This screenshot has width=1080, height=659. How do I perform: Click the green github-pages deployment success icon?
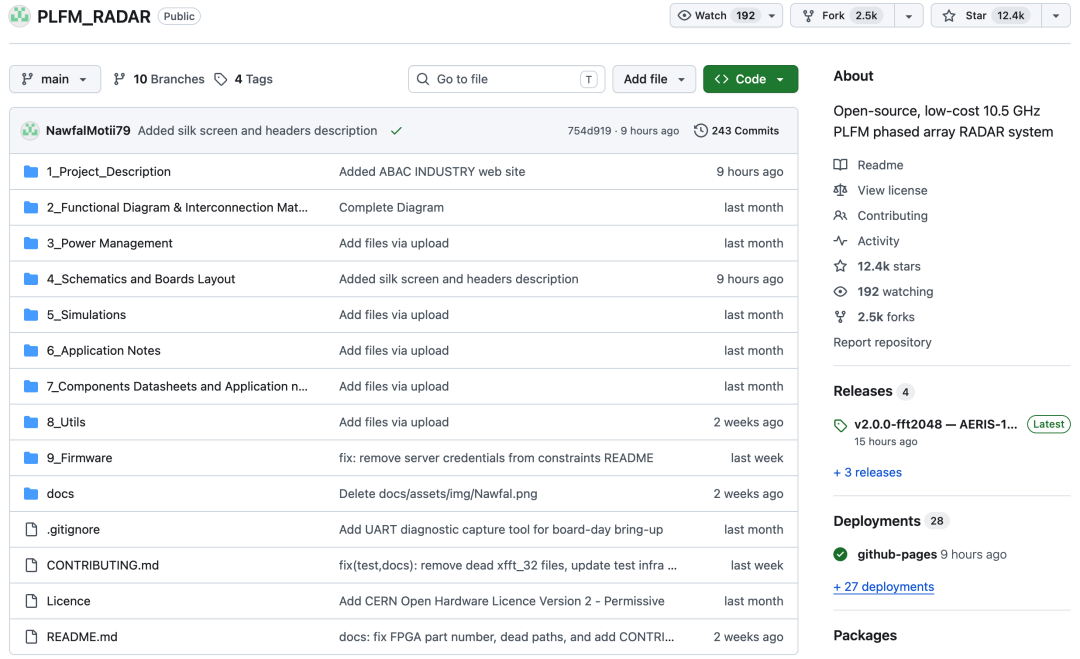pos(840,554)
